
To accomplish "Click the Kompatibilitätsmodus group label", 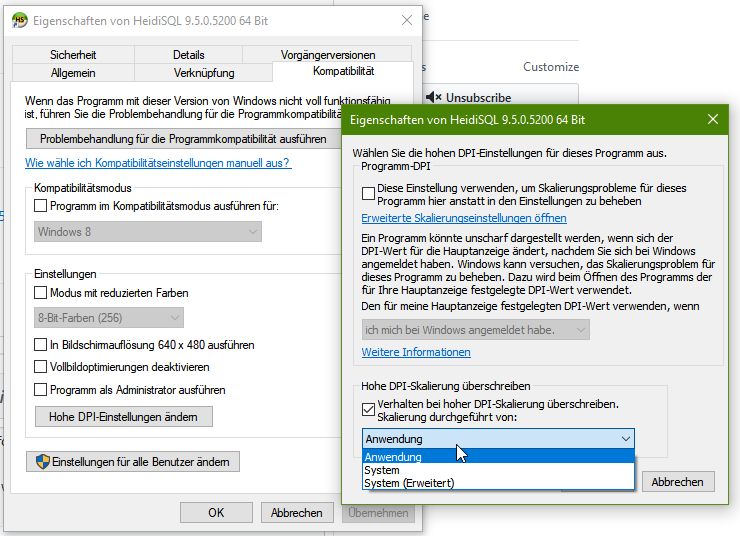I will [83, 188].
